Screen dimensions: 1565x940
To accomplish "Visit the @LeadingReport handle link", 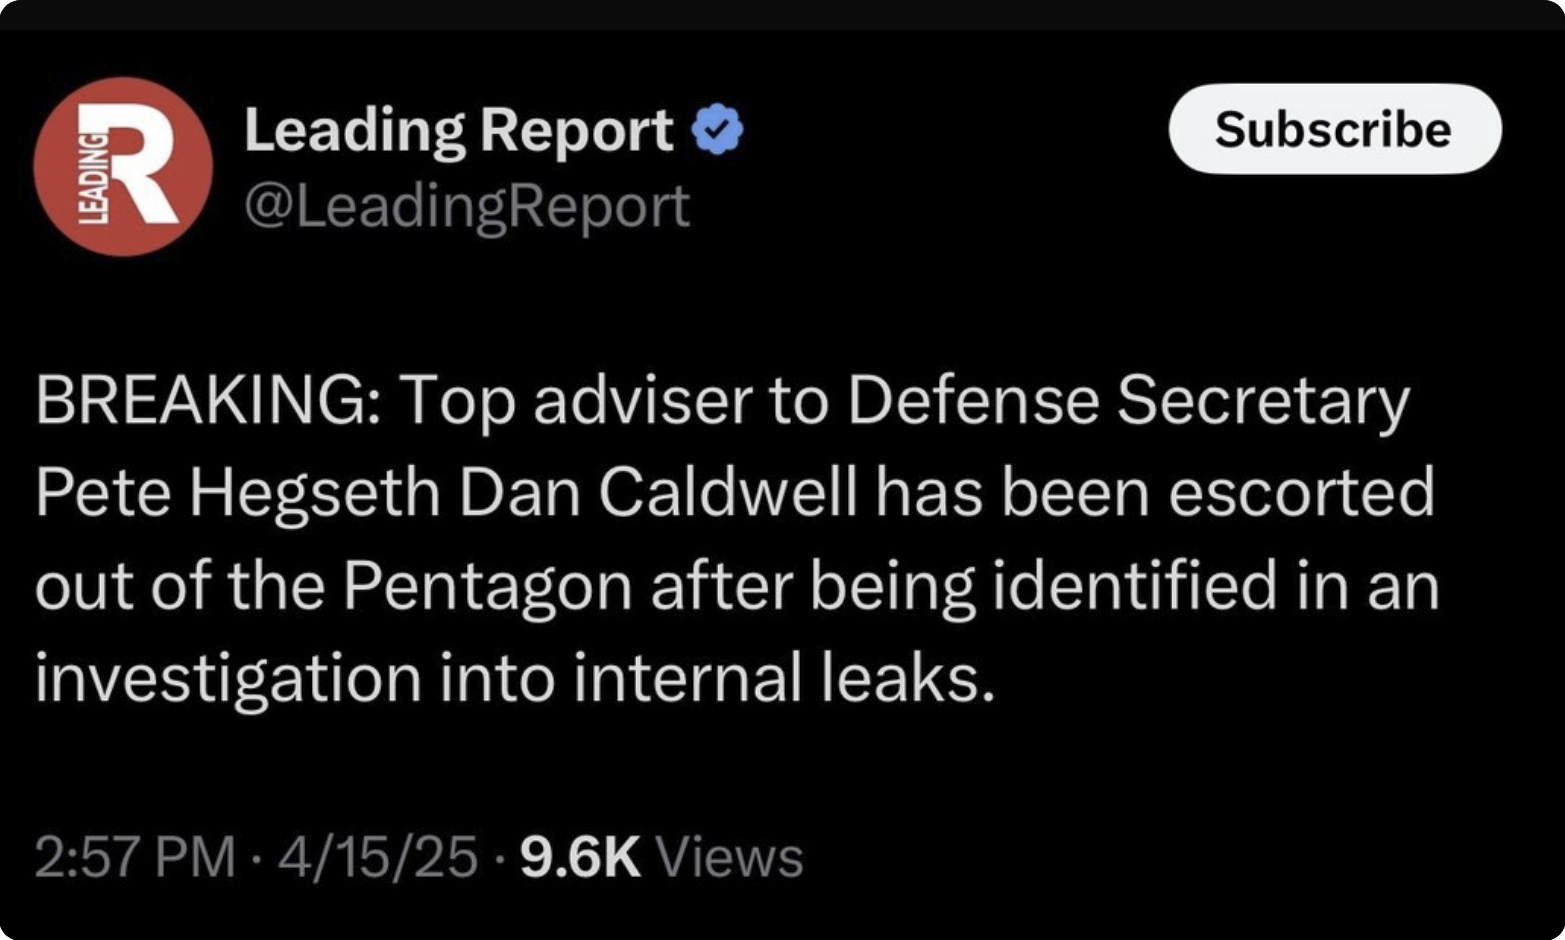I will click(x=466, y=206).
